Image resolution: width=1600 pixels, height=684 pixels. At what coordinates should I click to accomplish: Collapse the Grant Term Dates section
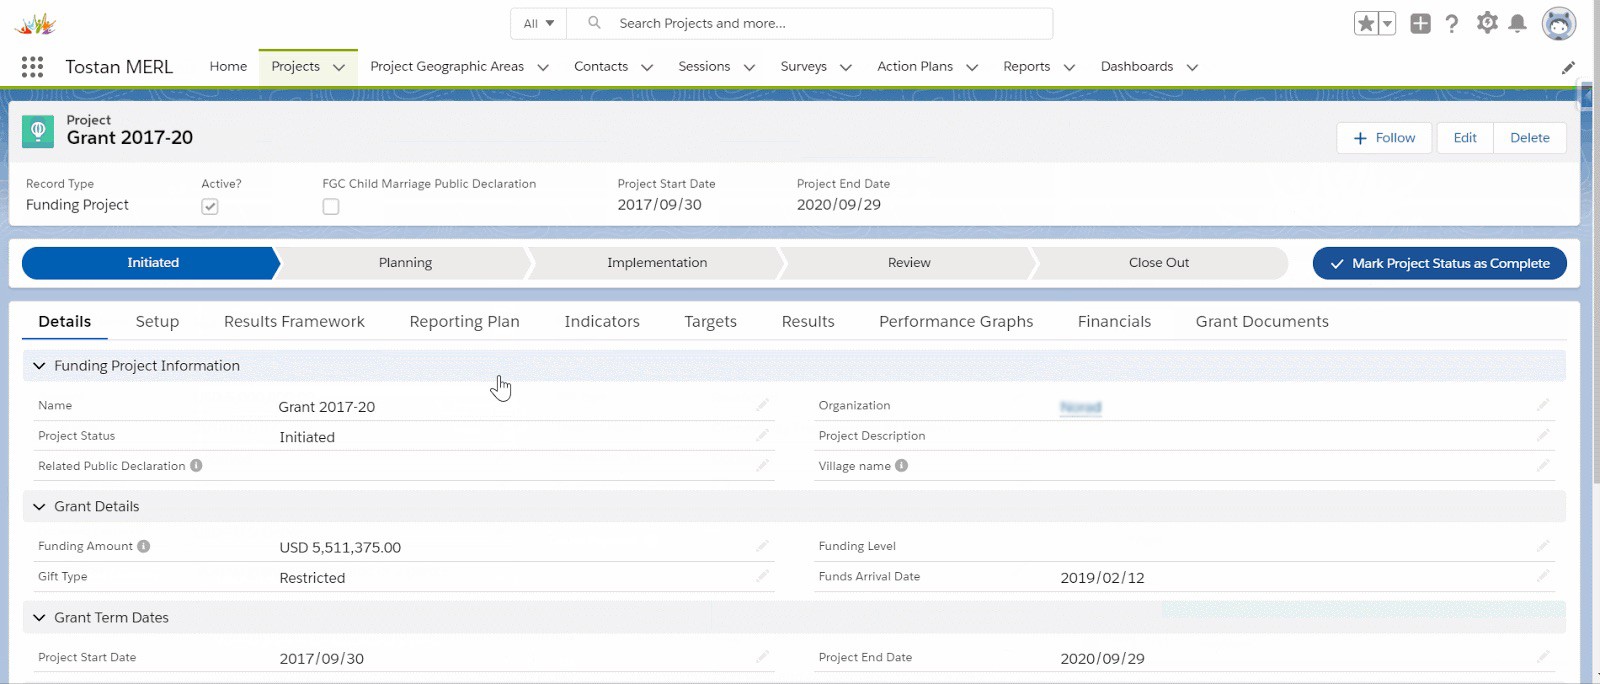pos(39,617)
